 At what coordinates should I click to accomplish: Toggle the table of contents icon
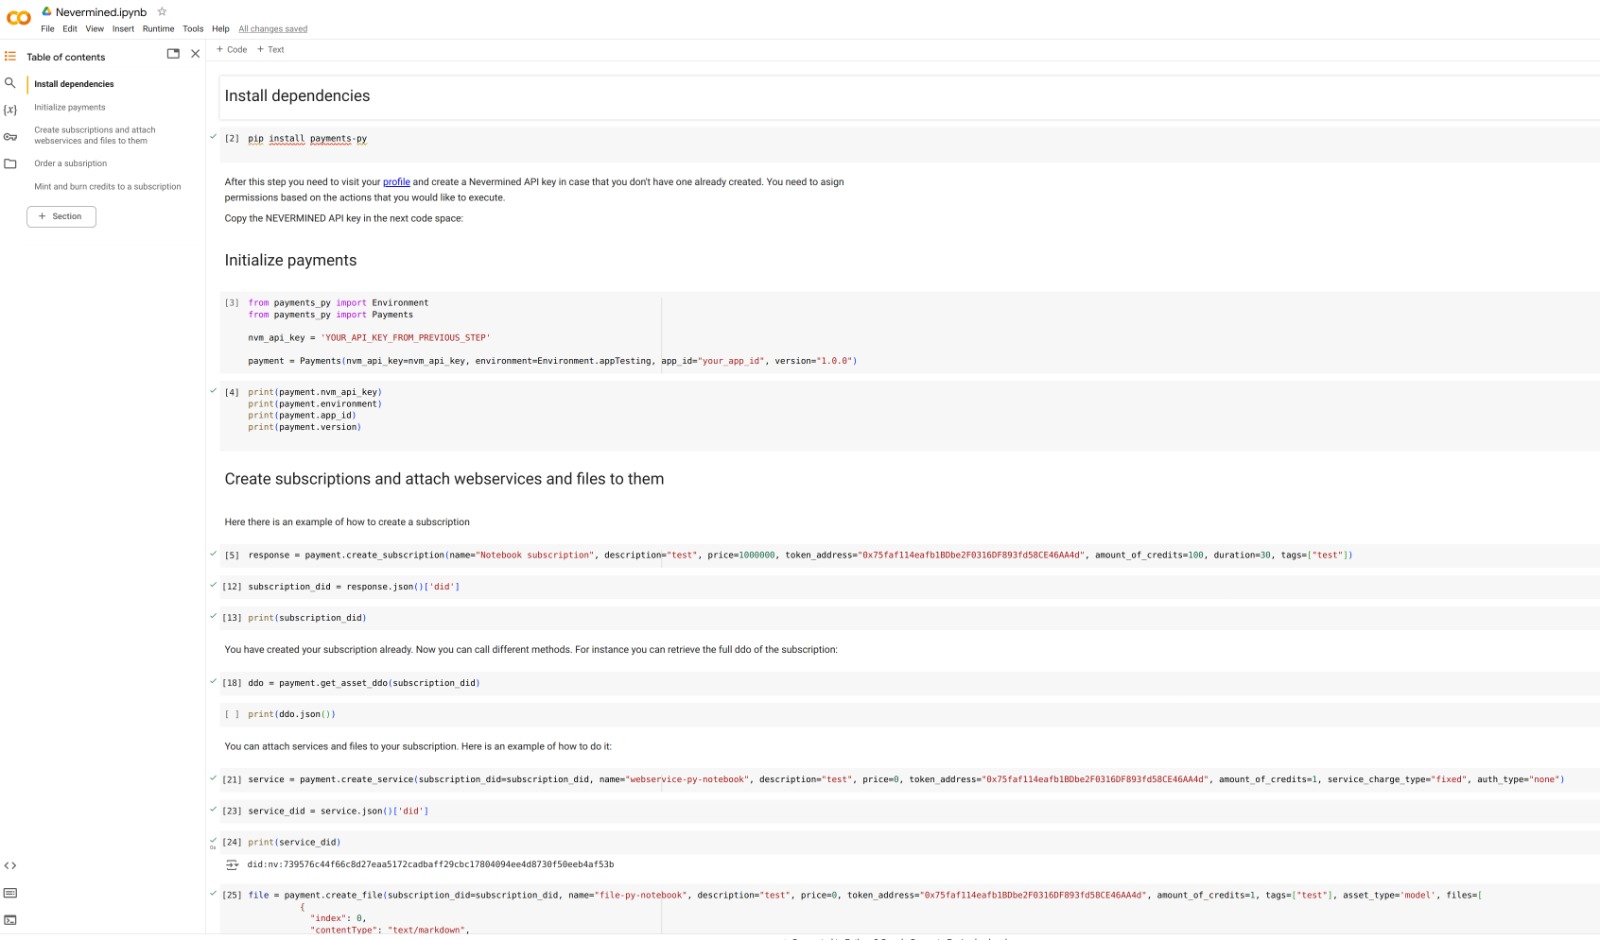tap(10, 57)
